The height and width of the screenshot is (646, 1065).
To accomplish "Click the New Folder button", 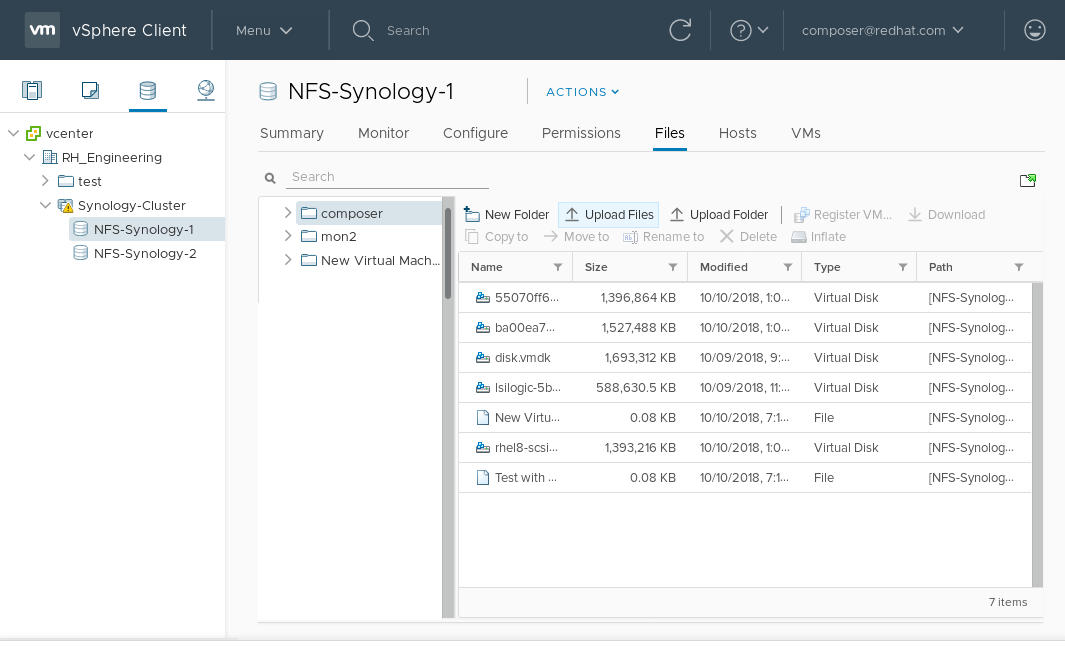I will click(x=507, y=215).
